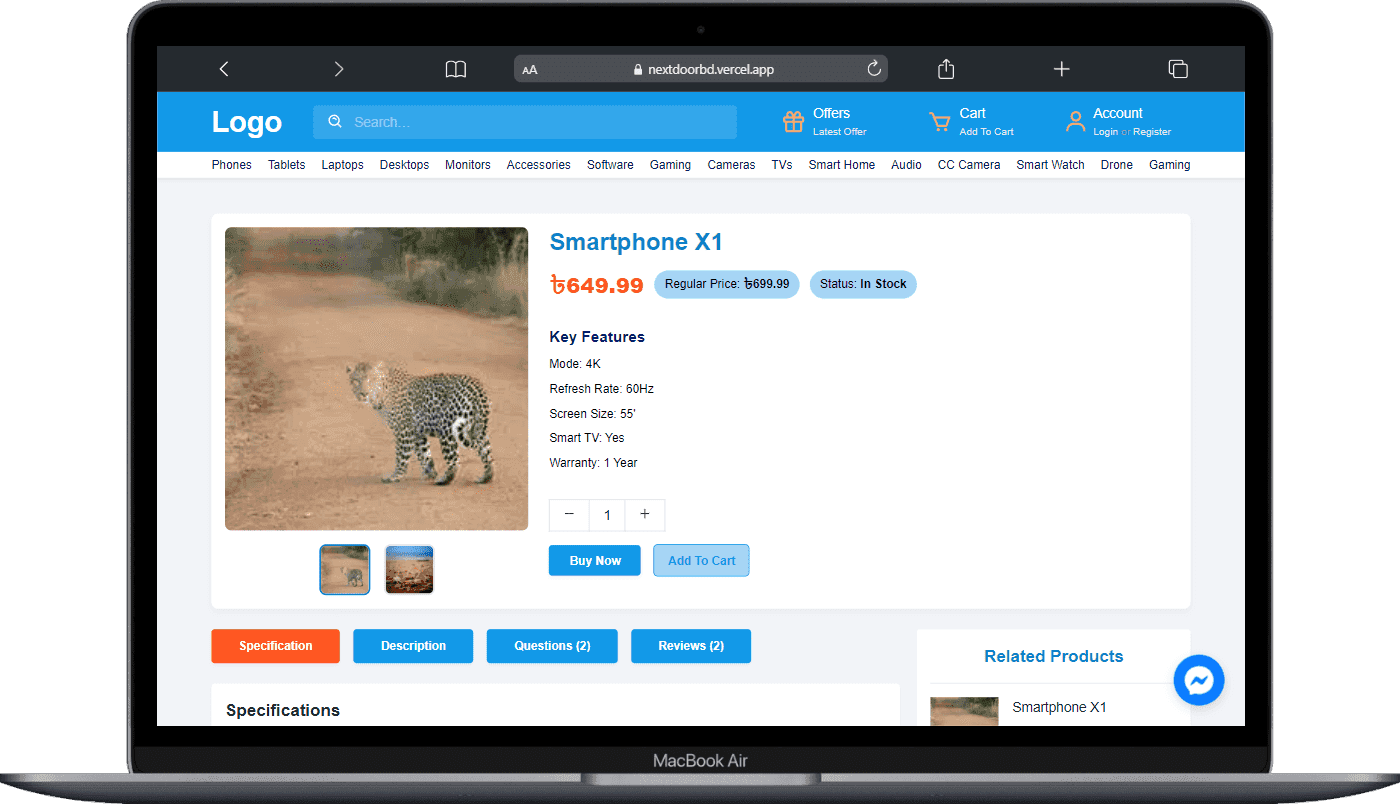Open the Audio category

coord(907,165)
